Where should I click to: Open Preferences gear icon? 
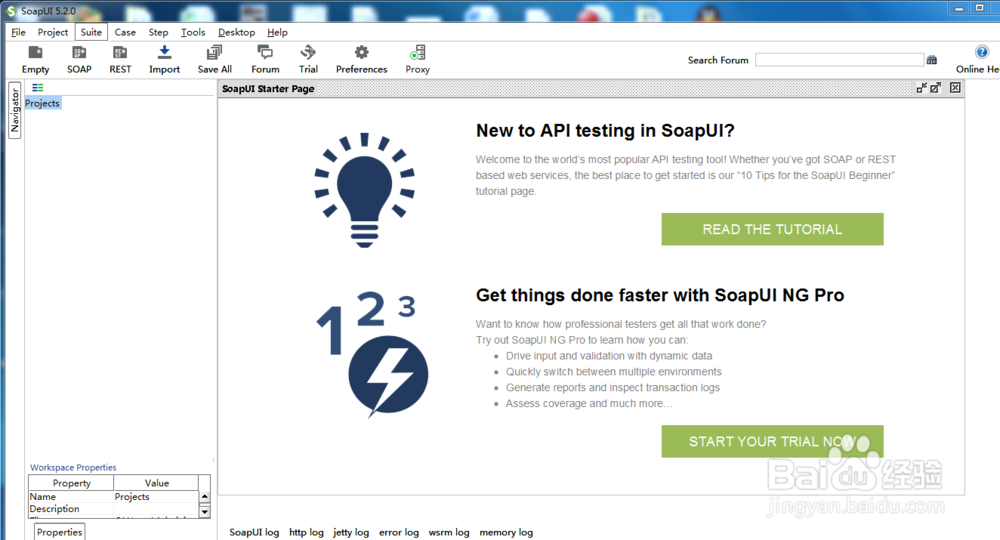pos(362,60)
